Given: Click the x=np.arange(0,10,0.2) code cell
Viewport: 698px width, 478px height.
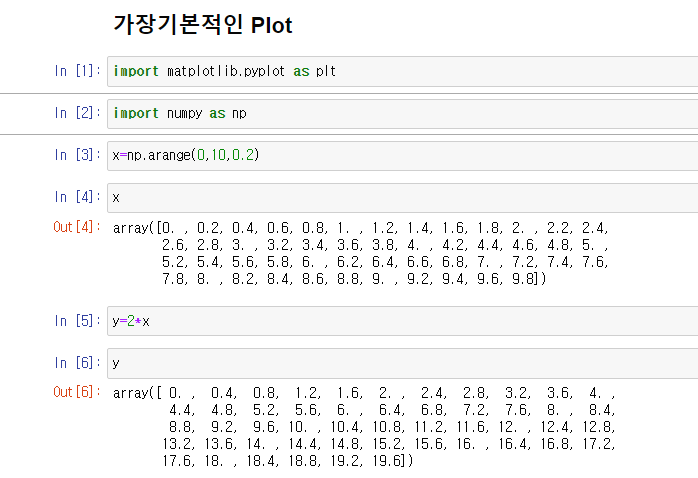Looking at the screenshot, I should tap(402, 155).
